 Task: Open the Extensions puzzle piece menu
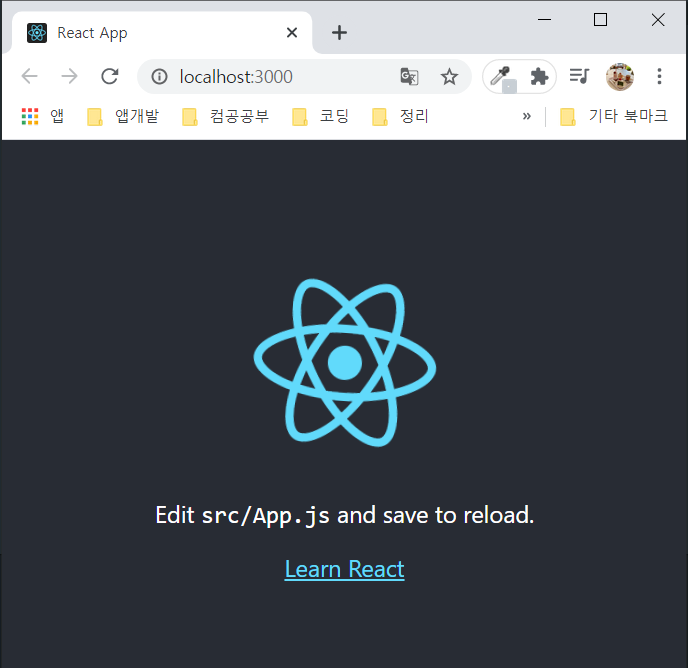click(x=539, y=77)
